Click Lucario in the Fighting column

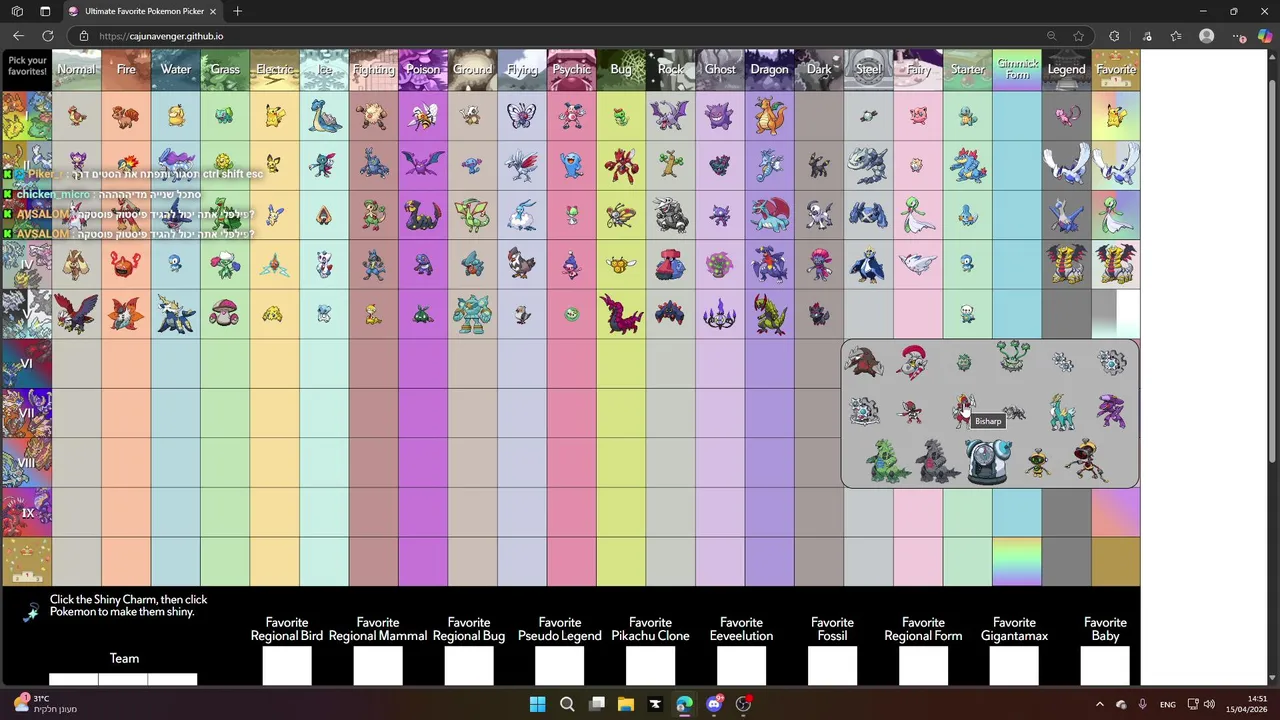click(373, 264)
